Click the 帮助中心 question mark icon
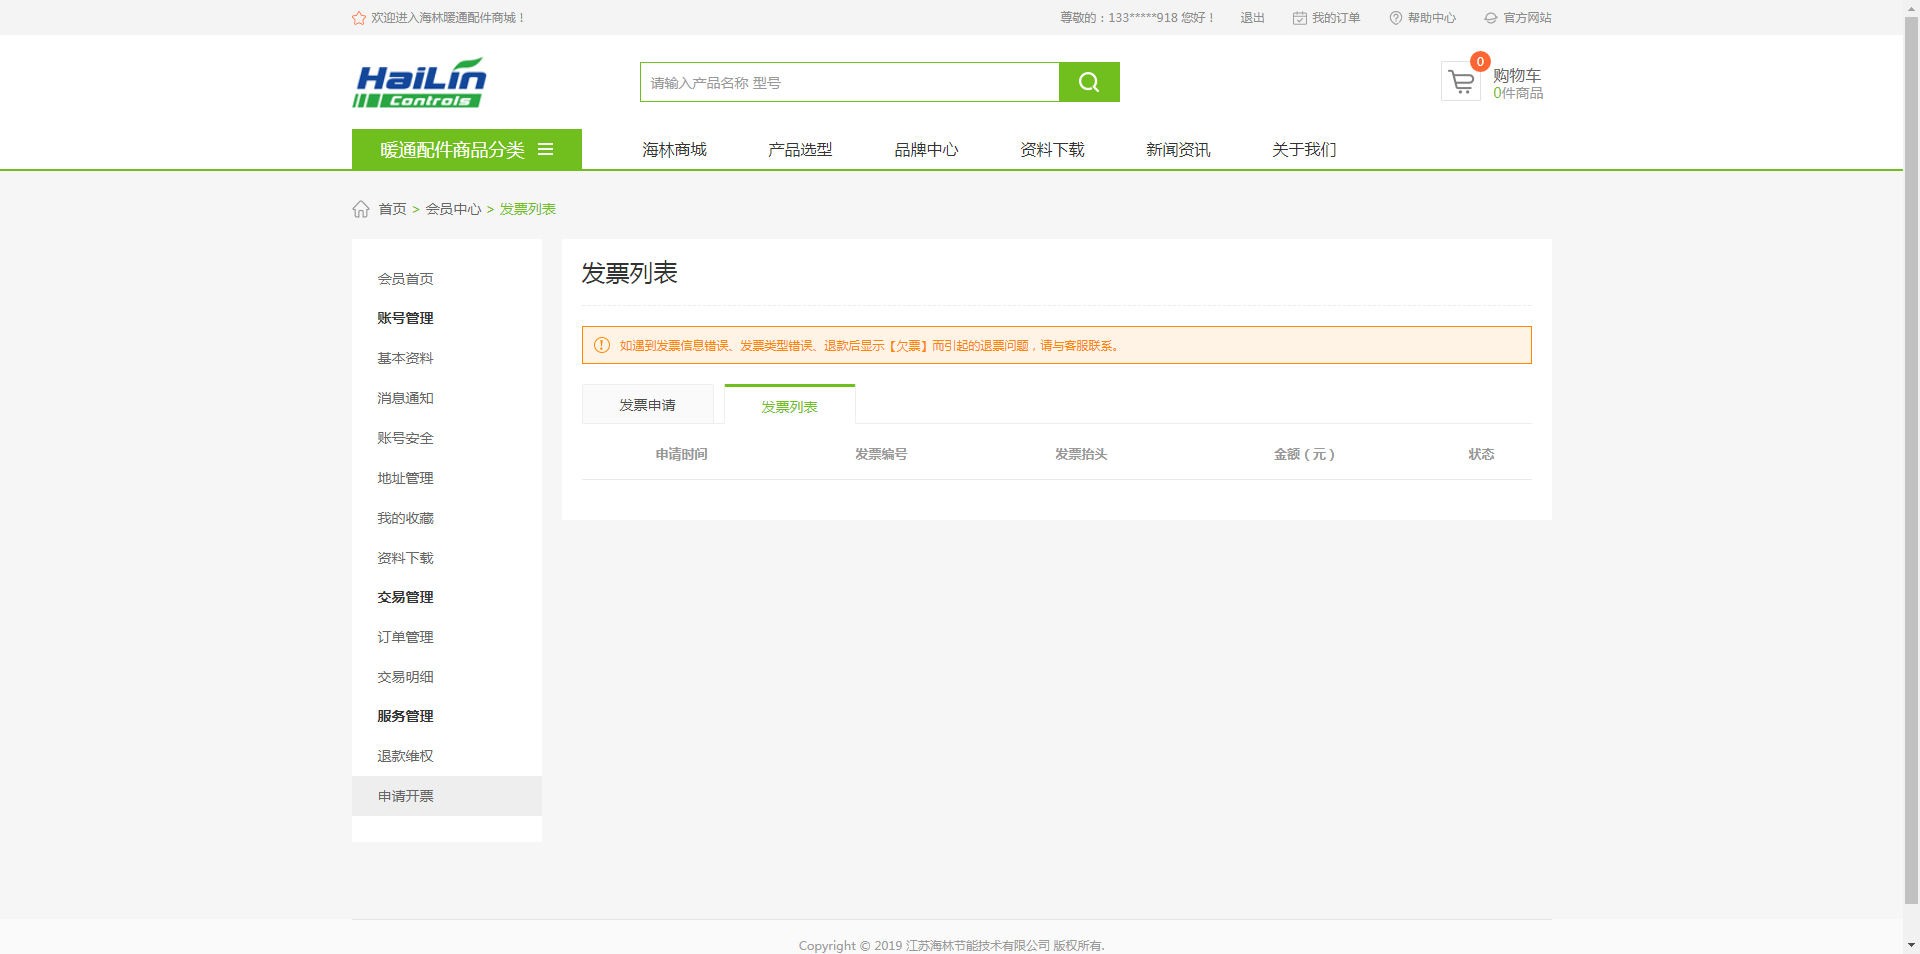Screen dimensions: 1920x954 point(1396,18)
